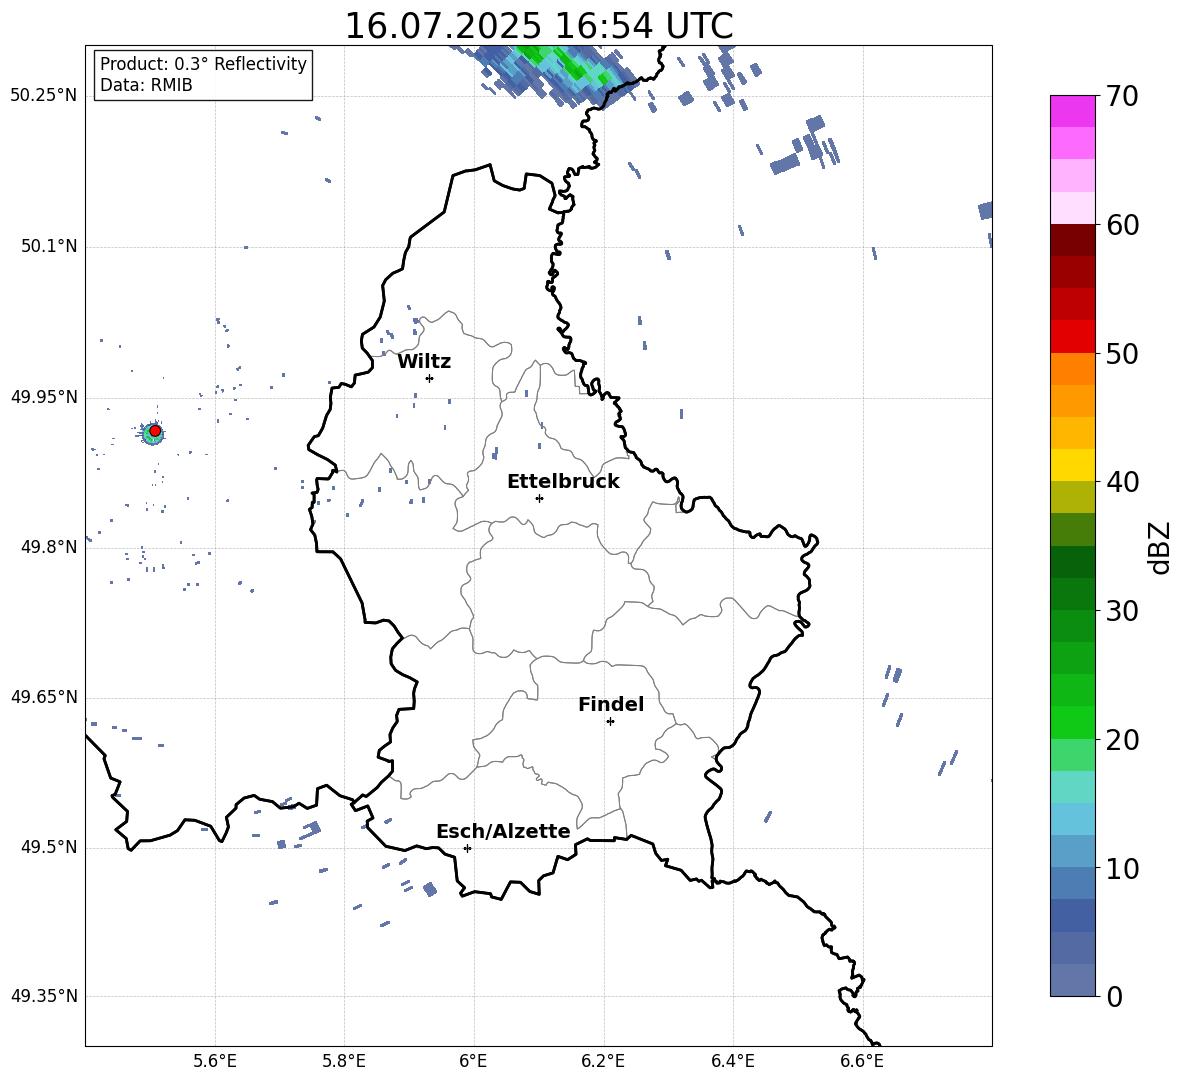This screenshot has height=1081, width=1184.
Task: Click the 49.5°N latitude label
Action: [x=49, y=847]
